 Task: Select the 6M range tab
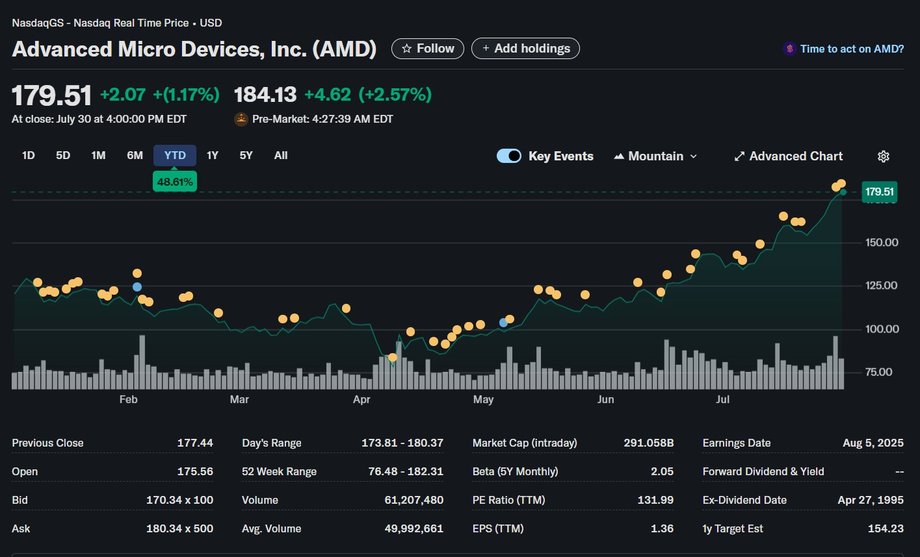pos(134,156)
